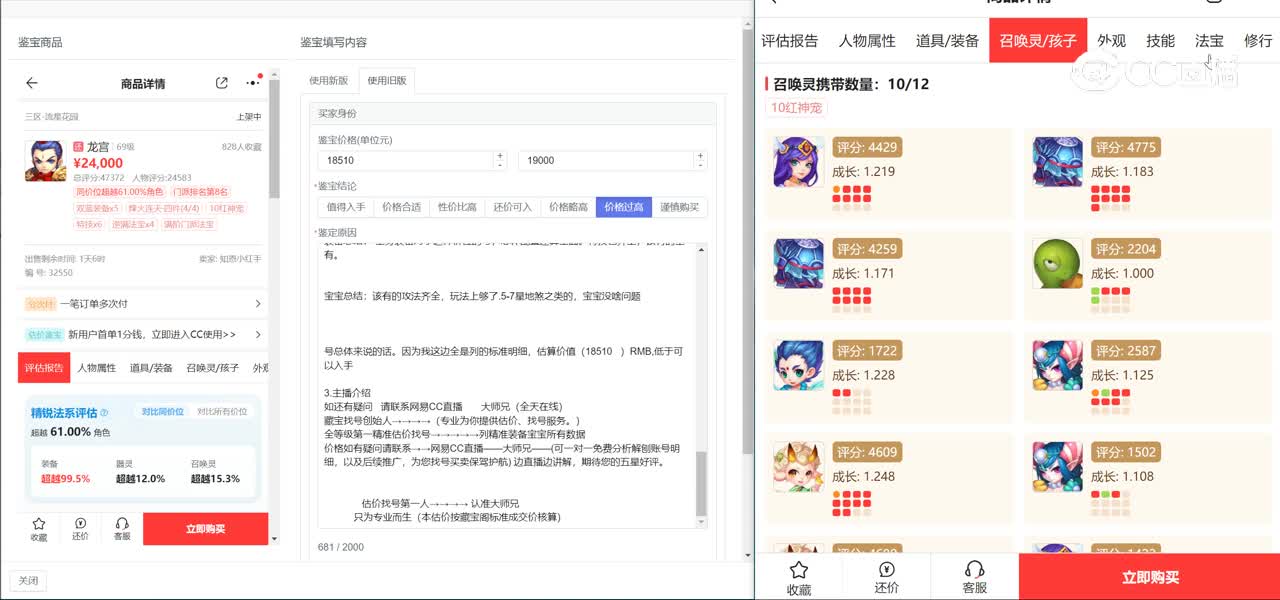Expand 新用户首单1分钱 promotion row

(x=143, y=334)
